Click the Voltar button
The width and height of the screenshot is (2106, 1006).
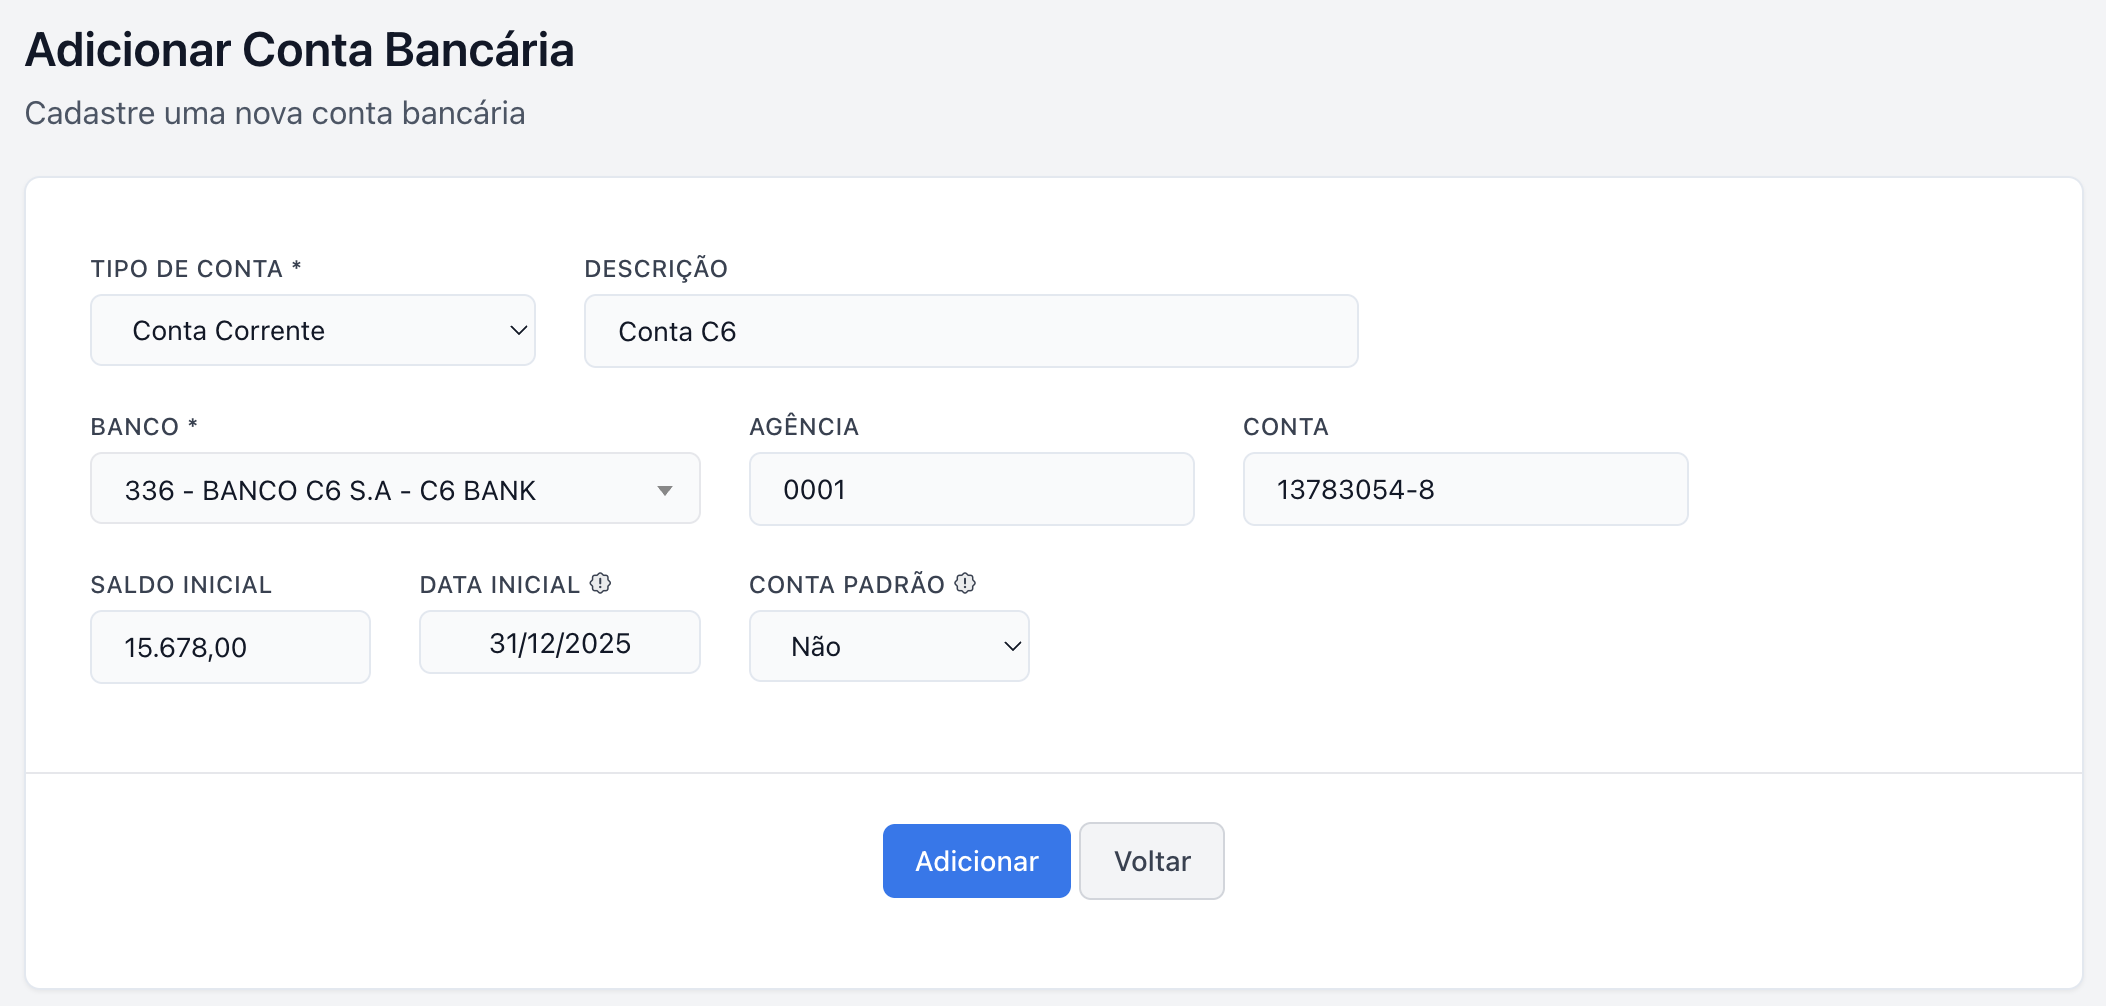pos(1152,861)
